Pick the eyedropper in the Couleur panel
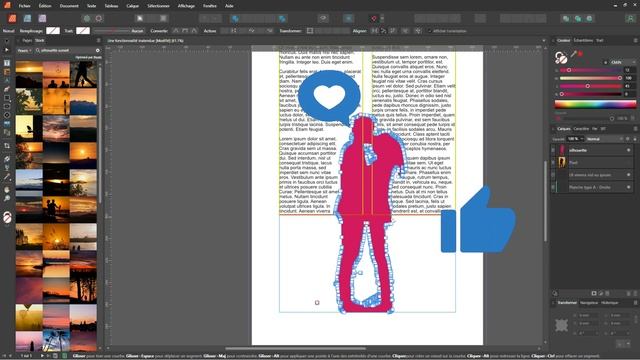 [573, 53]
